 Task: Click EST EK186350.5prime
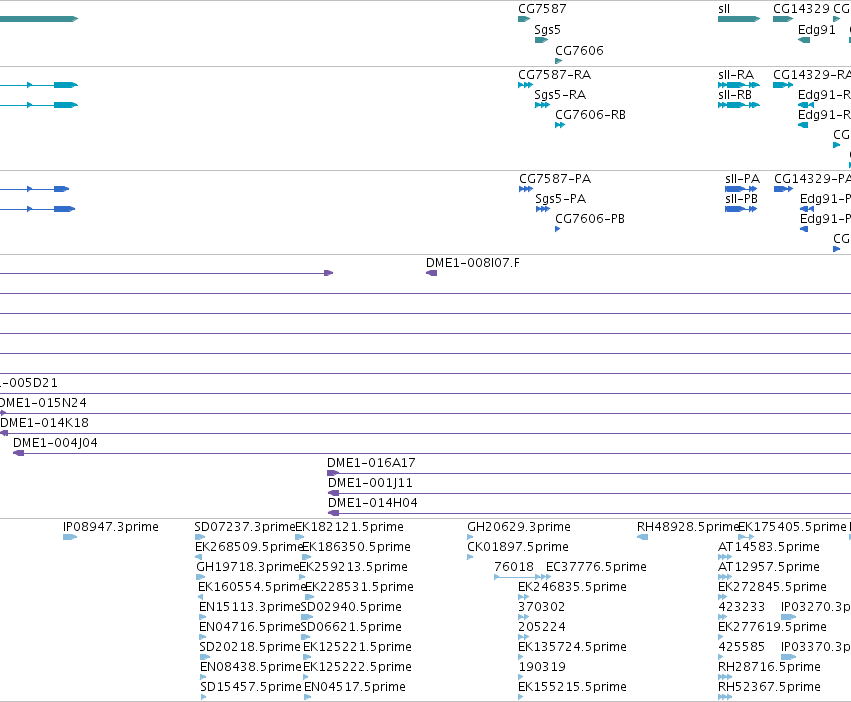coord(356,547)
